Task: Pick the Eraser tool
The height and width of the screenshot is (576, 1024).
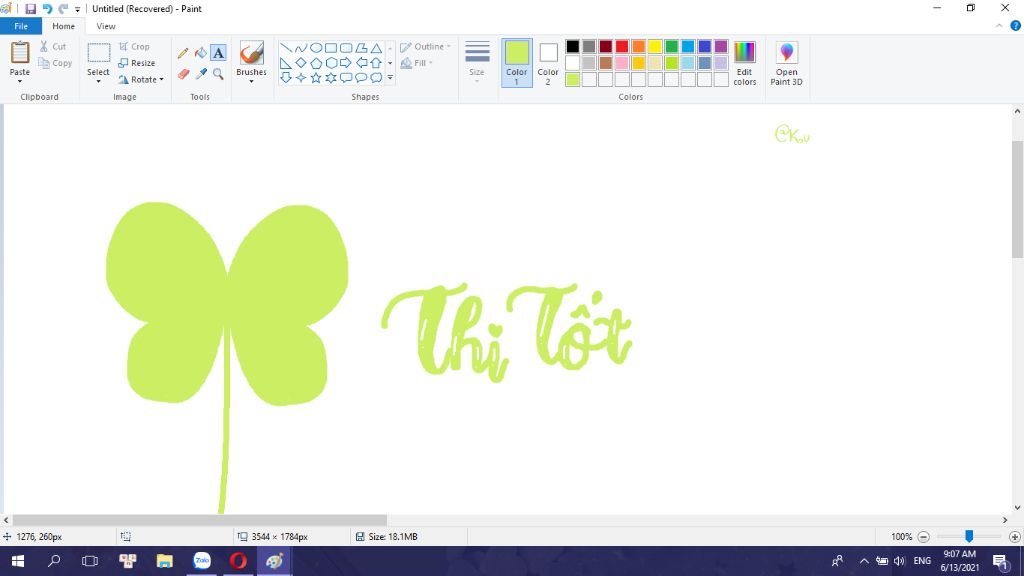Action: (183, 74)
